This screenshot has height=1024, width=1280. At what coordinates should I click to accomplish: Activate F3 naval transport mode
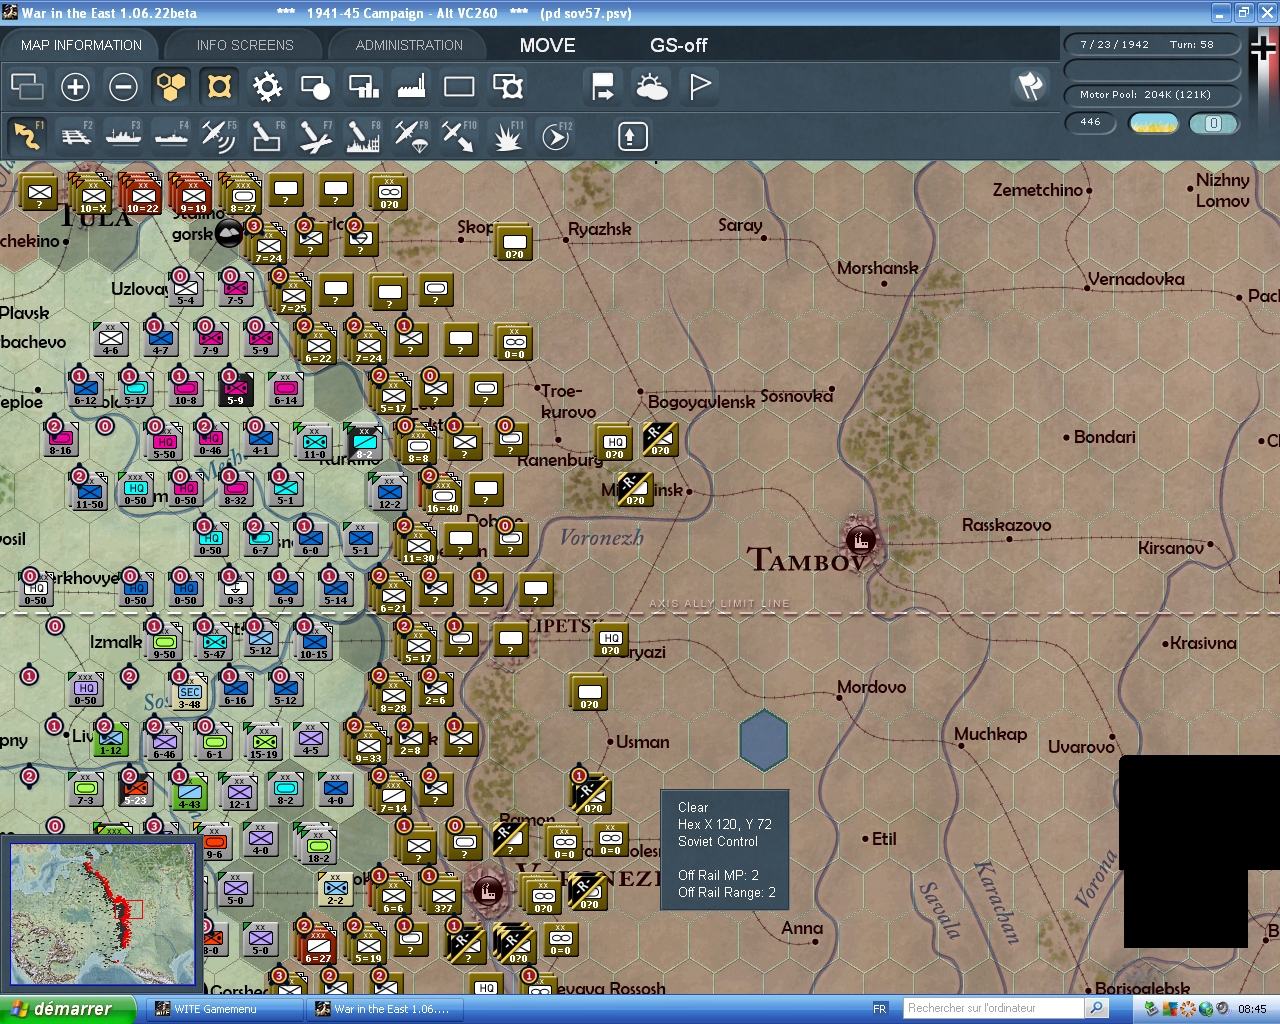tap(124, 136)
